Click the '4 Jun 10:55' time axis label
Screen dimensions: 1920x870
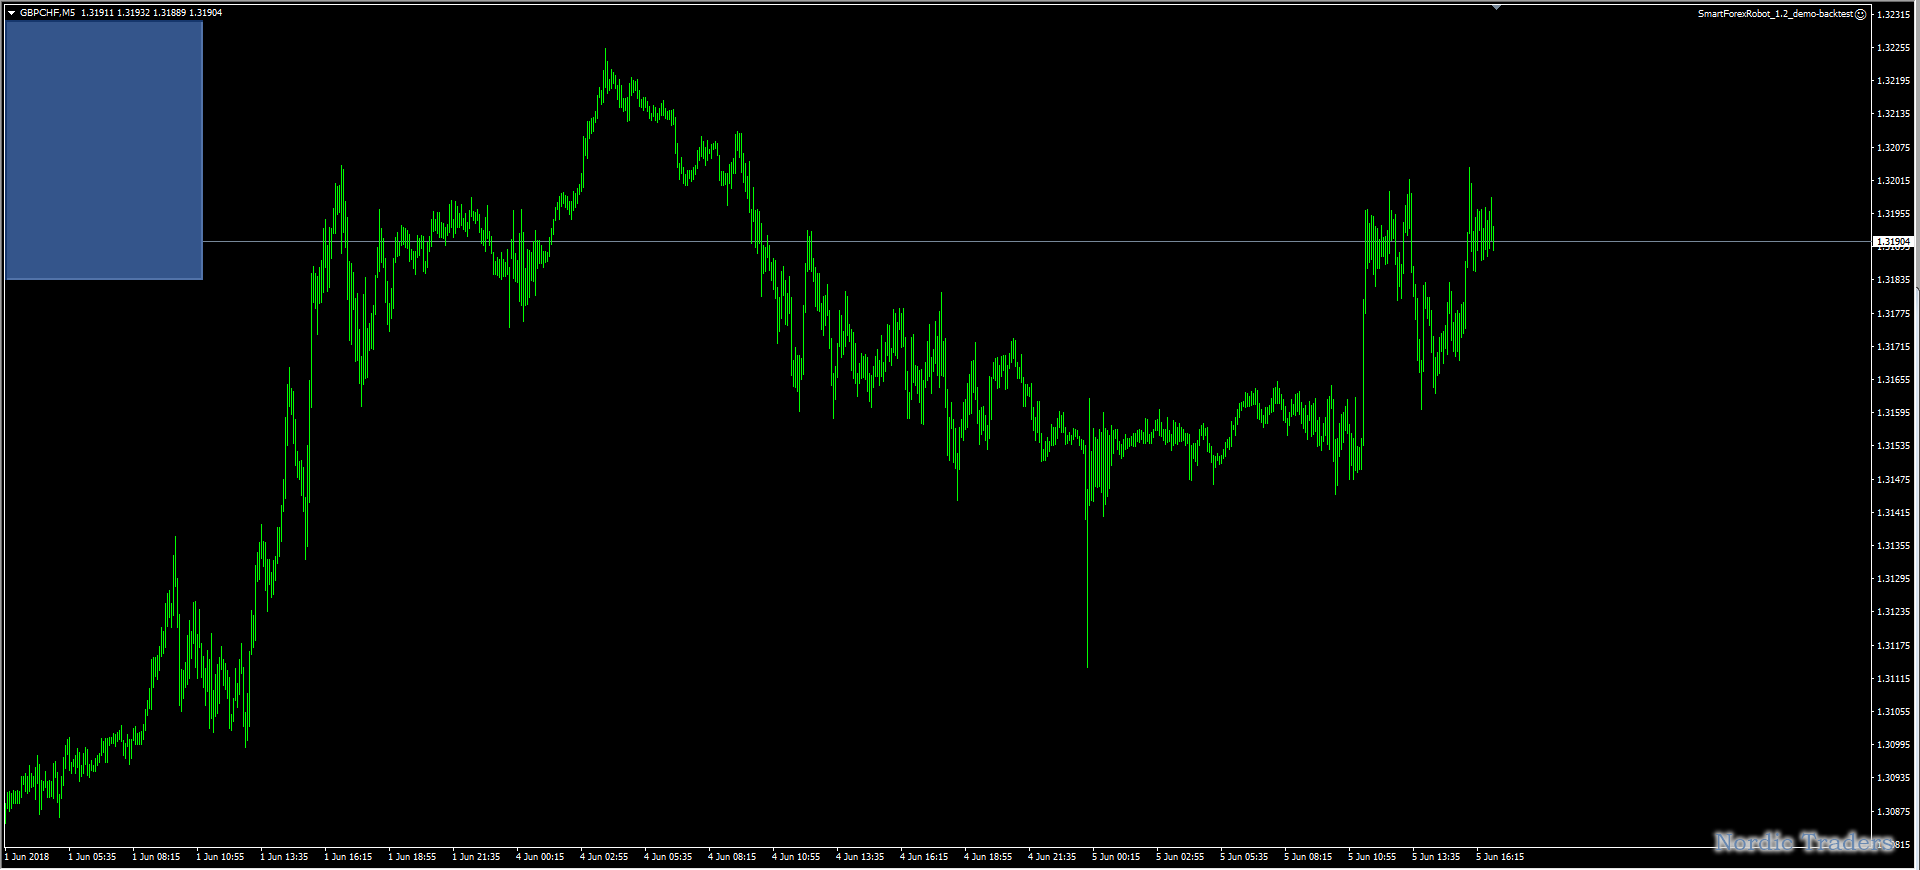pyautogui.click(x=796, y=857)
